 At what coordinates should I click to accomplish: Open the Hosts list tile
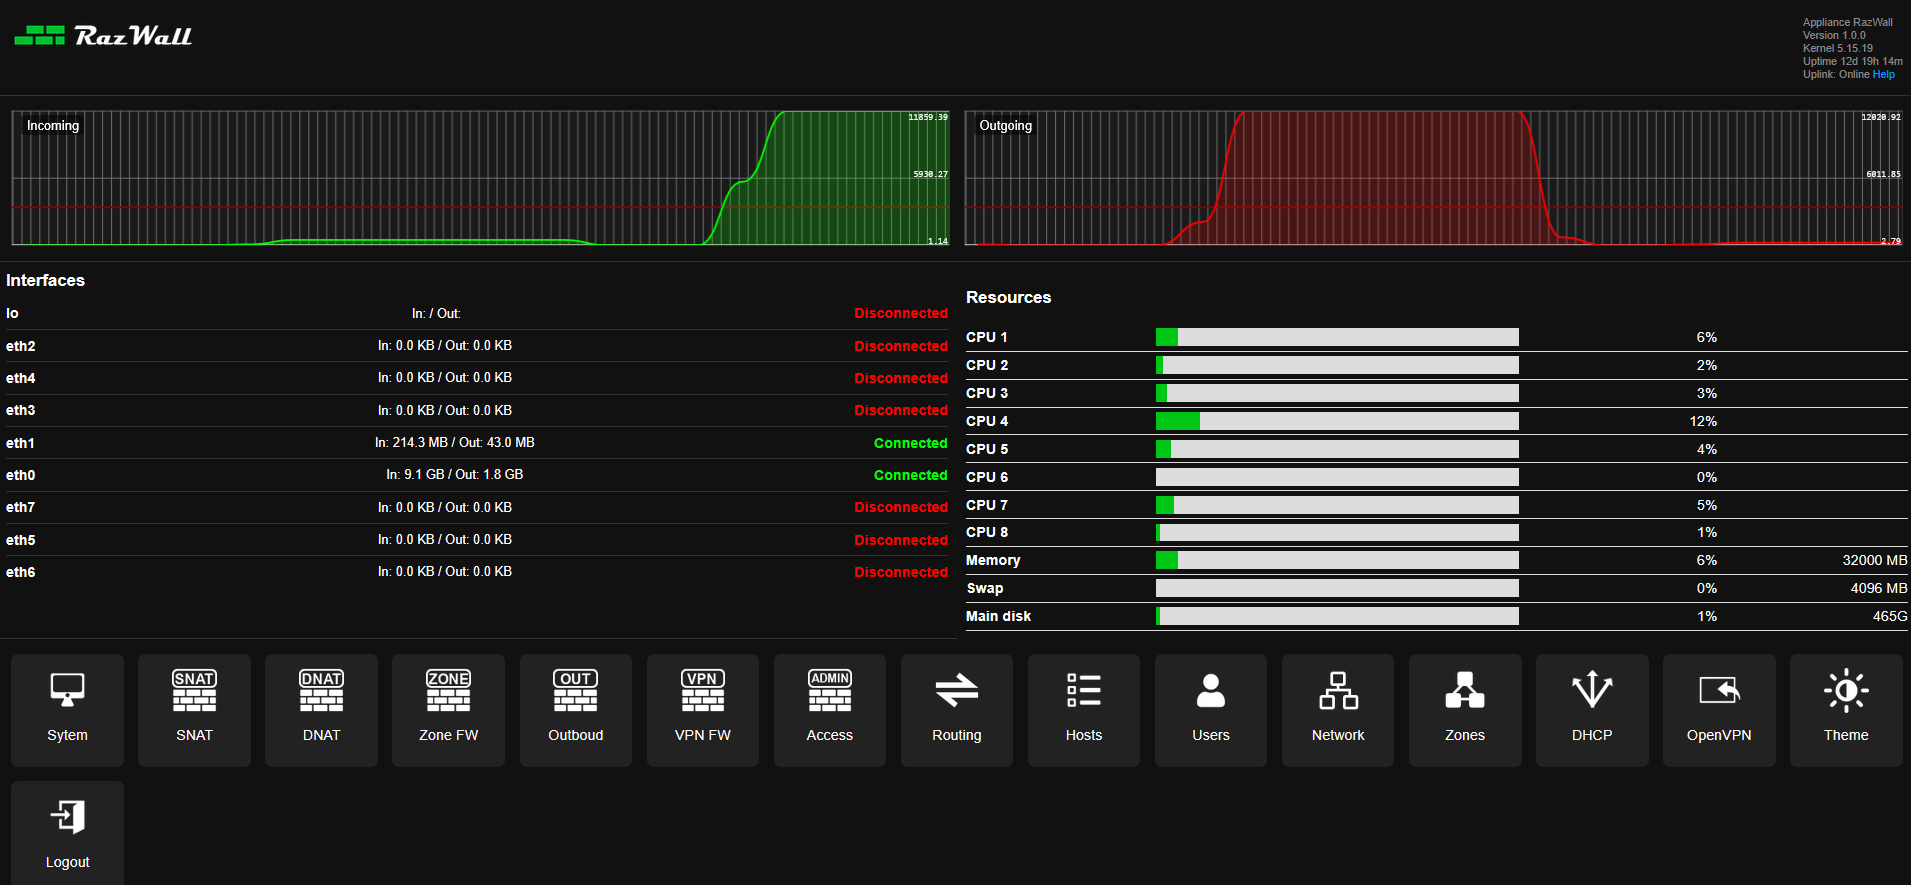tap(1084, 710)
